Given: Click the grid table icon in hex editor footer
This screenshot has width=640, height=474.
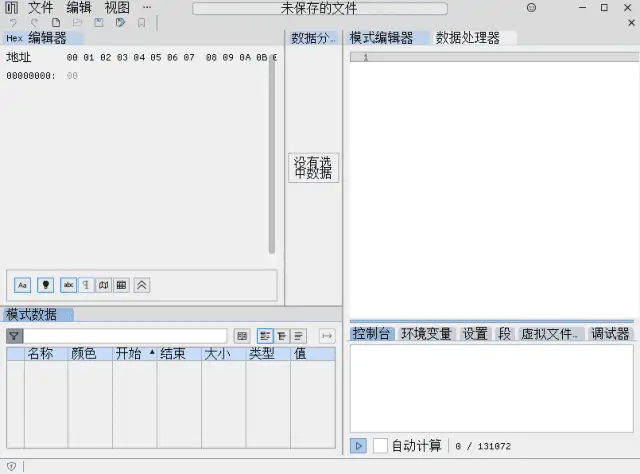Looking at the screenshot, I should click(x=121, y=285).
